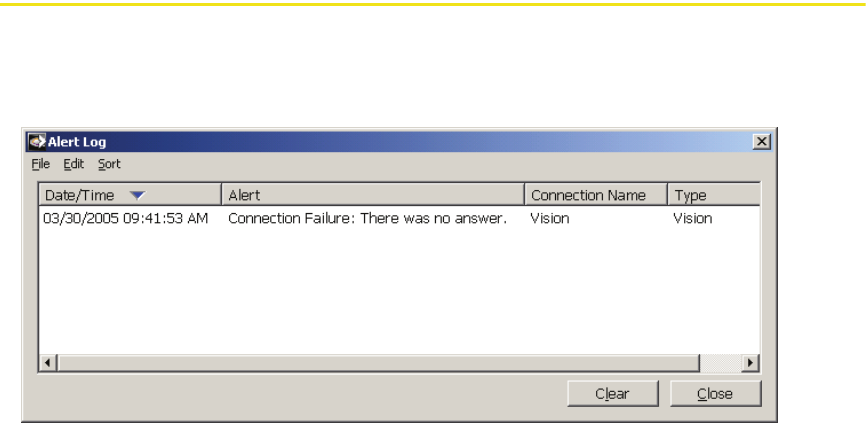The height and width of the screenshot is (423, 866).
Task: Select the 03/30/2005 09:41:53 AM entry
Action: [126, 219]
